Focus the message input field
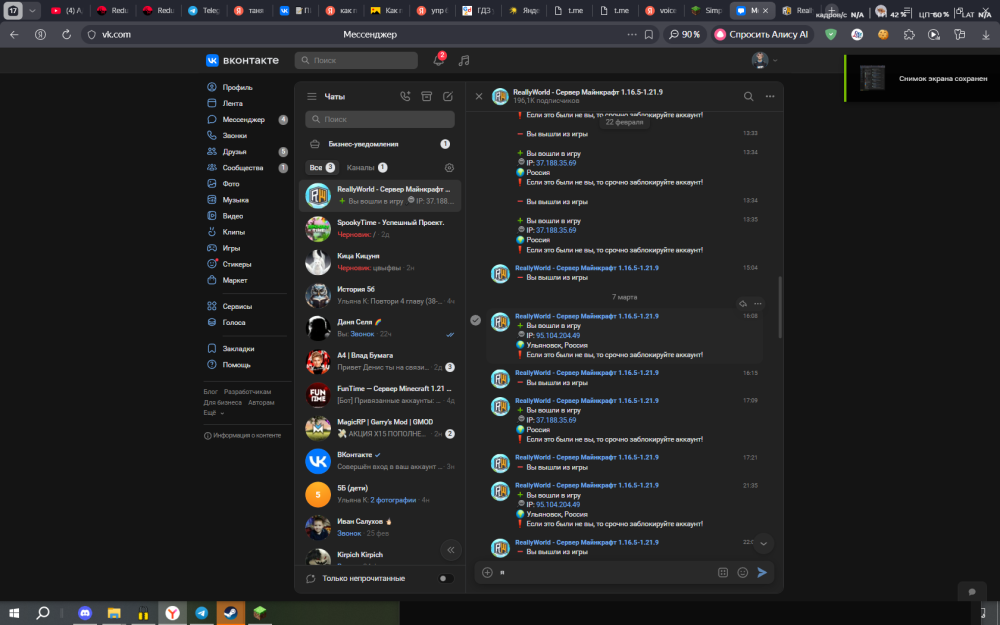 pos(605,573)
